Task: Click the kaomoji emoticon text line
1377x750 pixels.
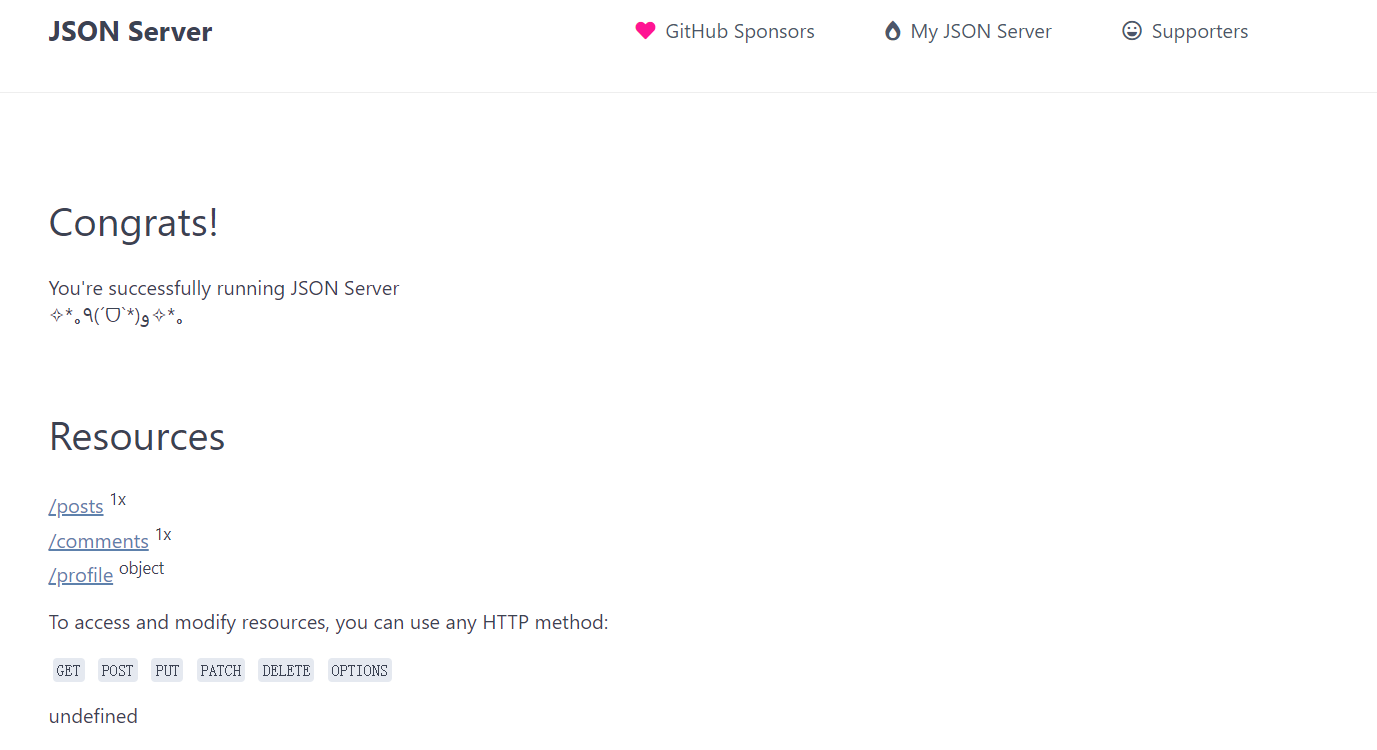Action: [x=116, y=318]
